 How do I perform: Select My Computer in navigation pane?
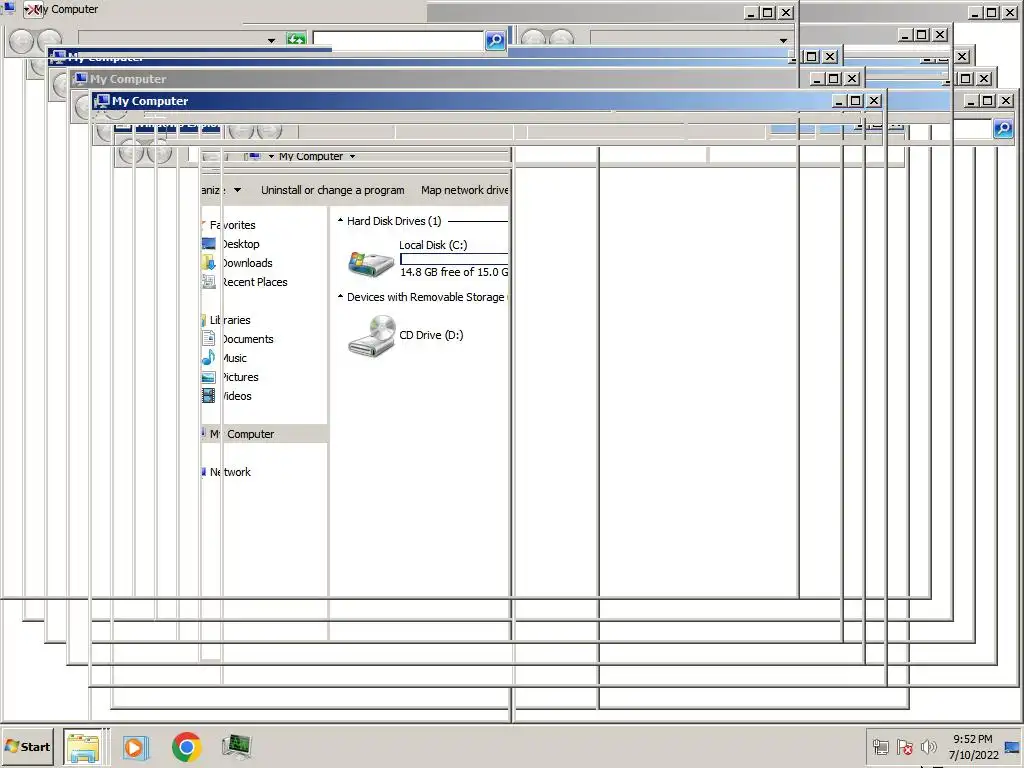[x=242, y=434]
